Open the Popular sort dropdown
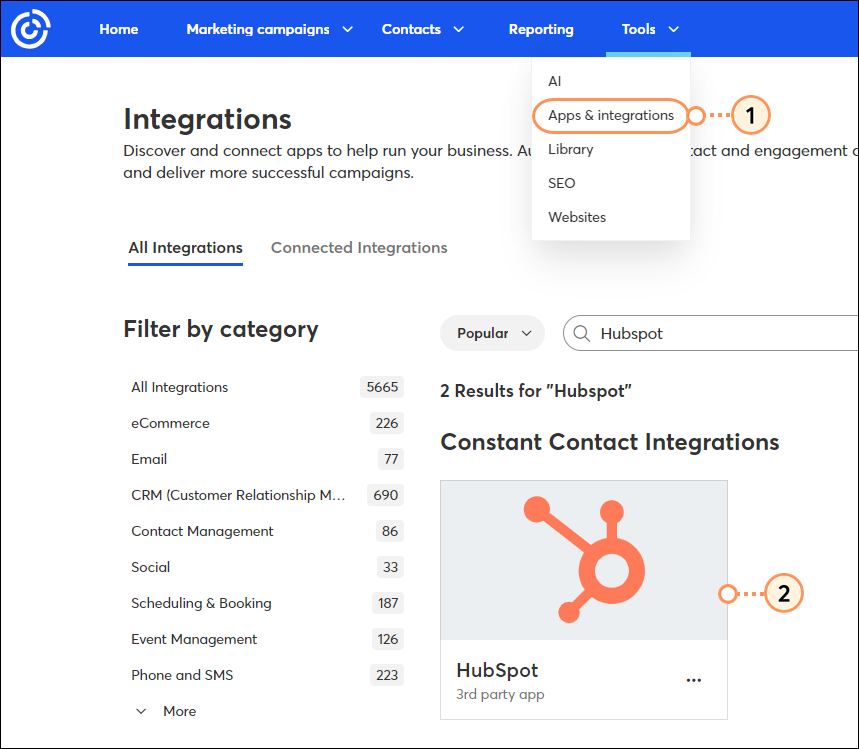This screenshot has width=859, height=749. coord(491,333)
